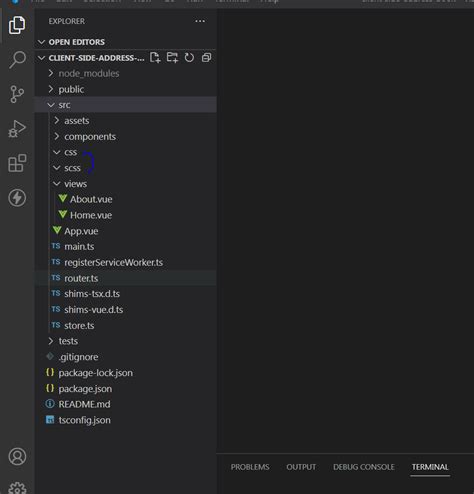
Task: Click the icon beside tsconfig.json
Action: (x=50, y=420)
